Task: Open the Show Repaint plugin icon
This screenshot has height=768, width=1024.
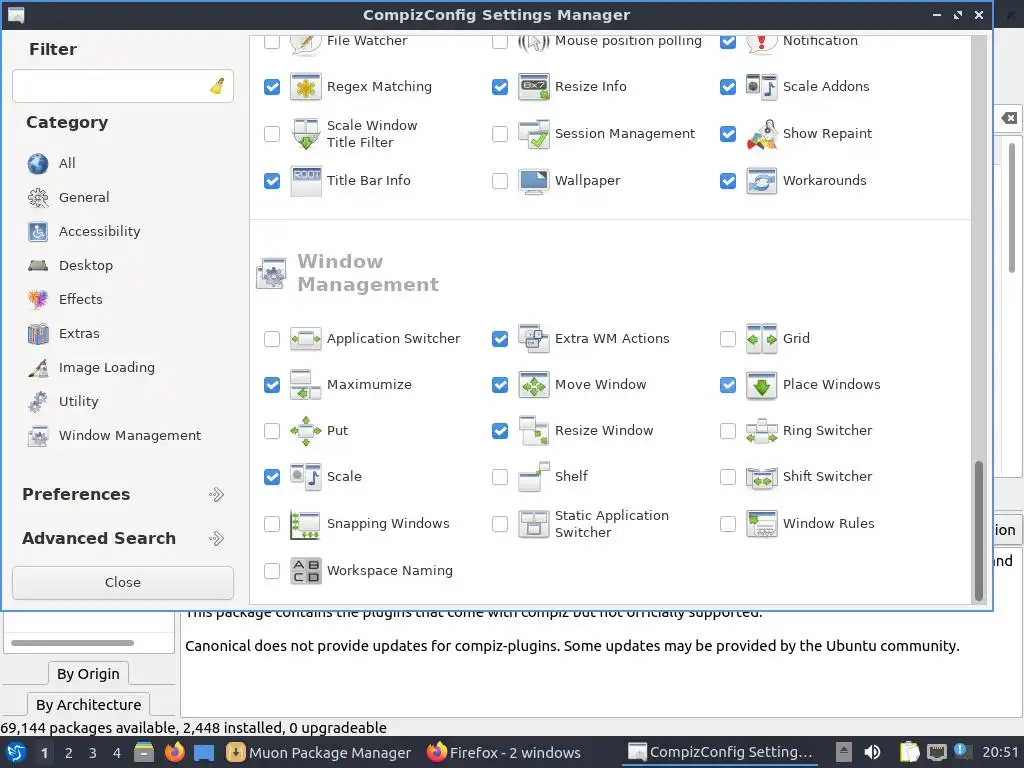Action: pyautogui.click(x=761, y=134)
